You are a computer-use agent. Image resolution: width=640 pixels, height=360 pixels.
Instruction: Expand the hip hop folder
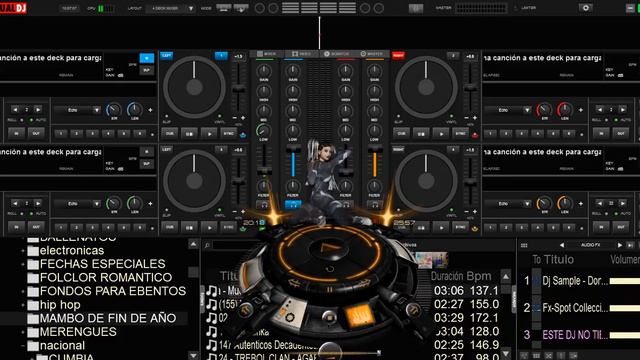coord(23,305)
